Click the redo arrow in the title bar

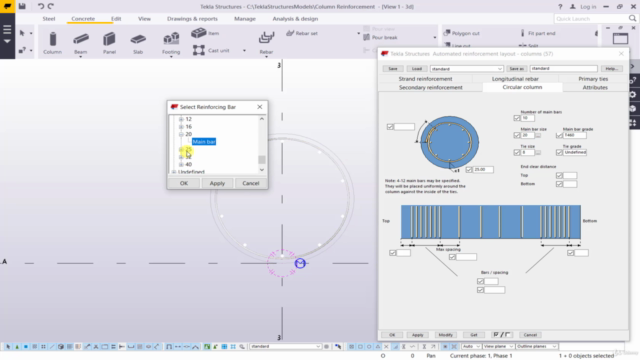(x=51, y=6)
